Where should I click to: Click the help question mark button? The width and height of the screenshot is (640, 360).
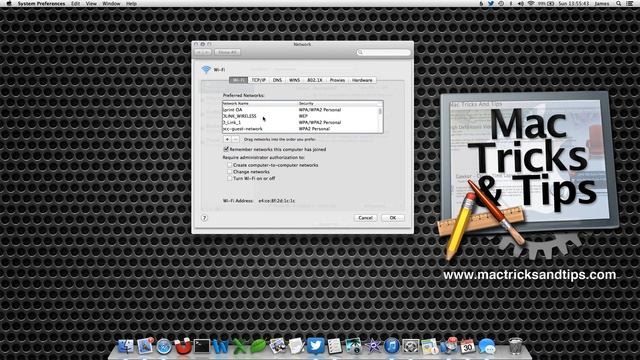(x=204, y=218)
